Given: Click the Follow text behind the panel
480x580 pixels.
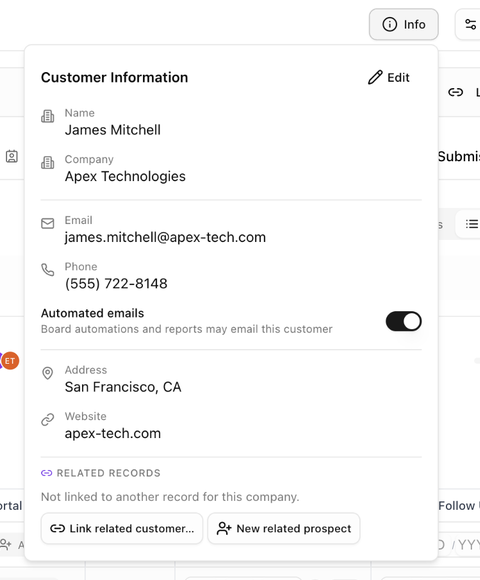Looking at the screenshot, I should (x=457, y=506).
